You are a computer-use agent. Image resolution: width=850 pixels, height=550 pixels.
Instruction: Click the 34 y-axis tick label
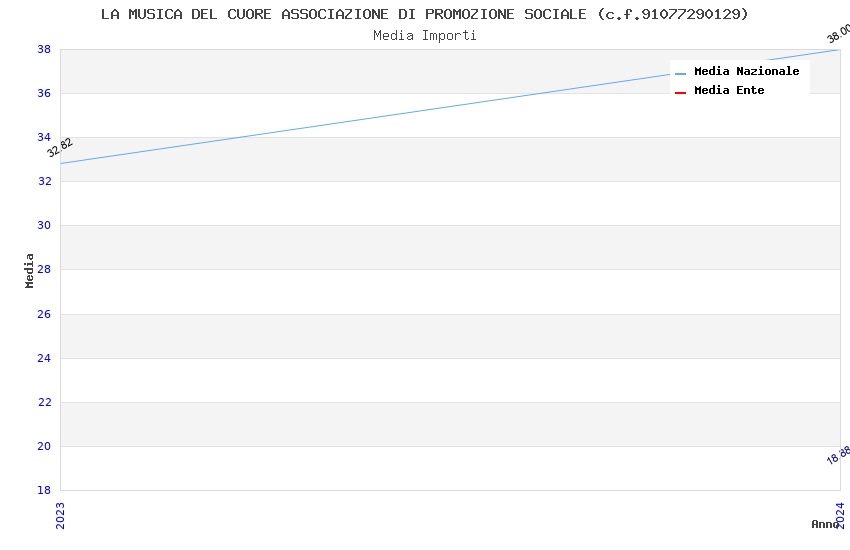pos(44,137)
